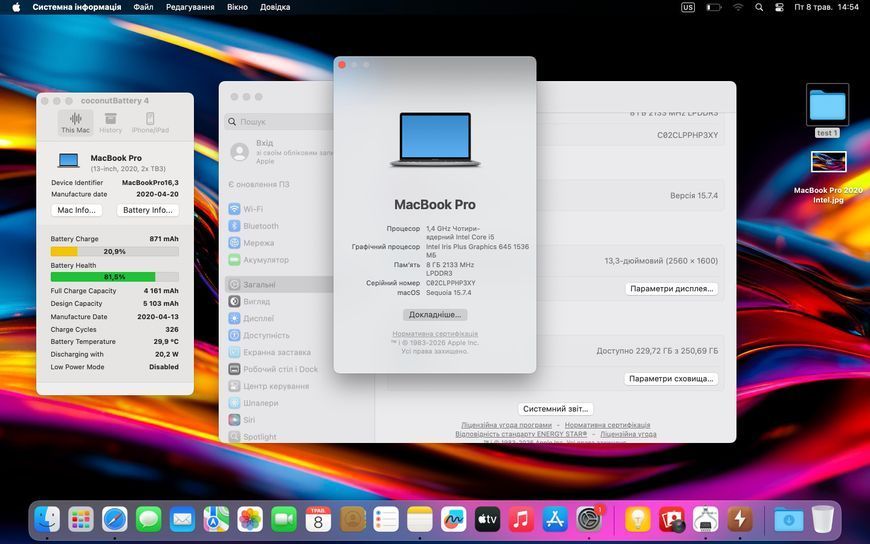The height and width of the screenshot is (544, 870).
Task: Open Control Center from the menu bar
Action: (779, 7)
